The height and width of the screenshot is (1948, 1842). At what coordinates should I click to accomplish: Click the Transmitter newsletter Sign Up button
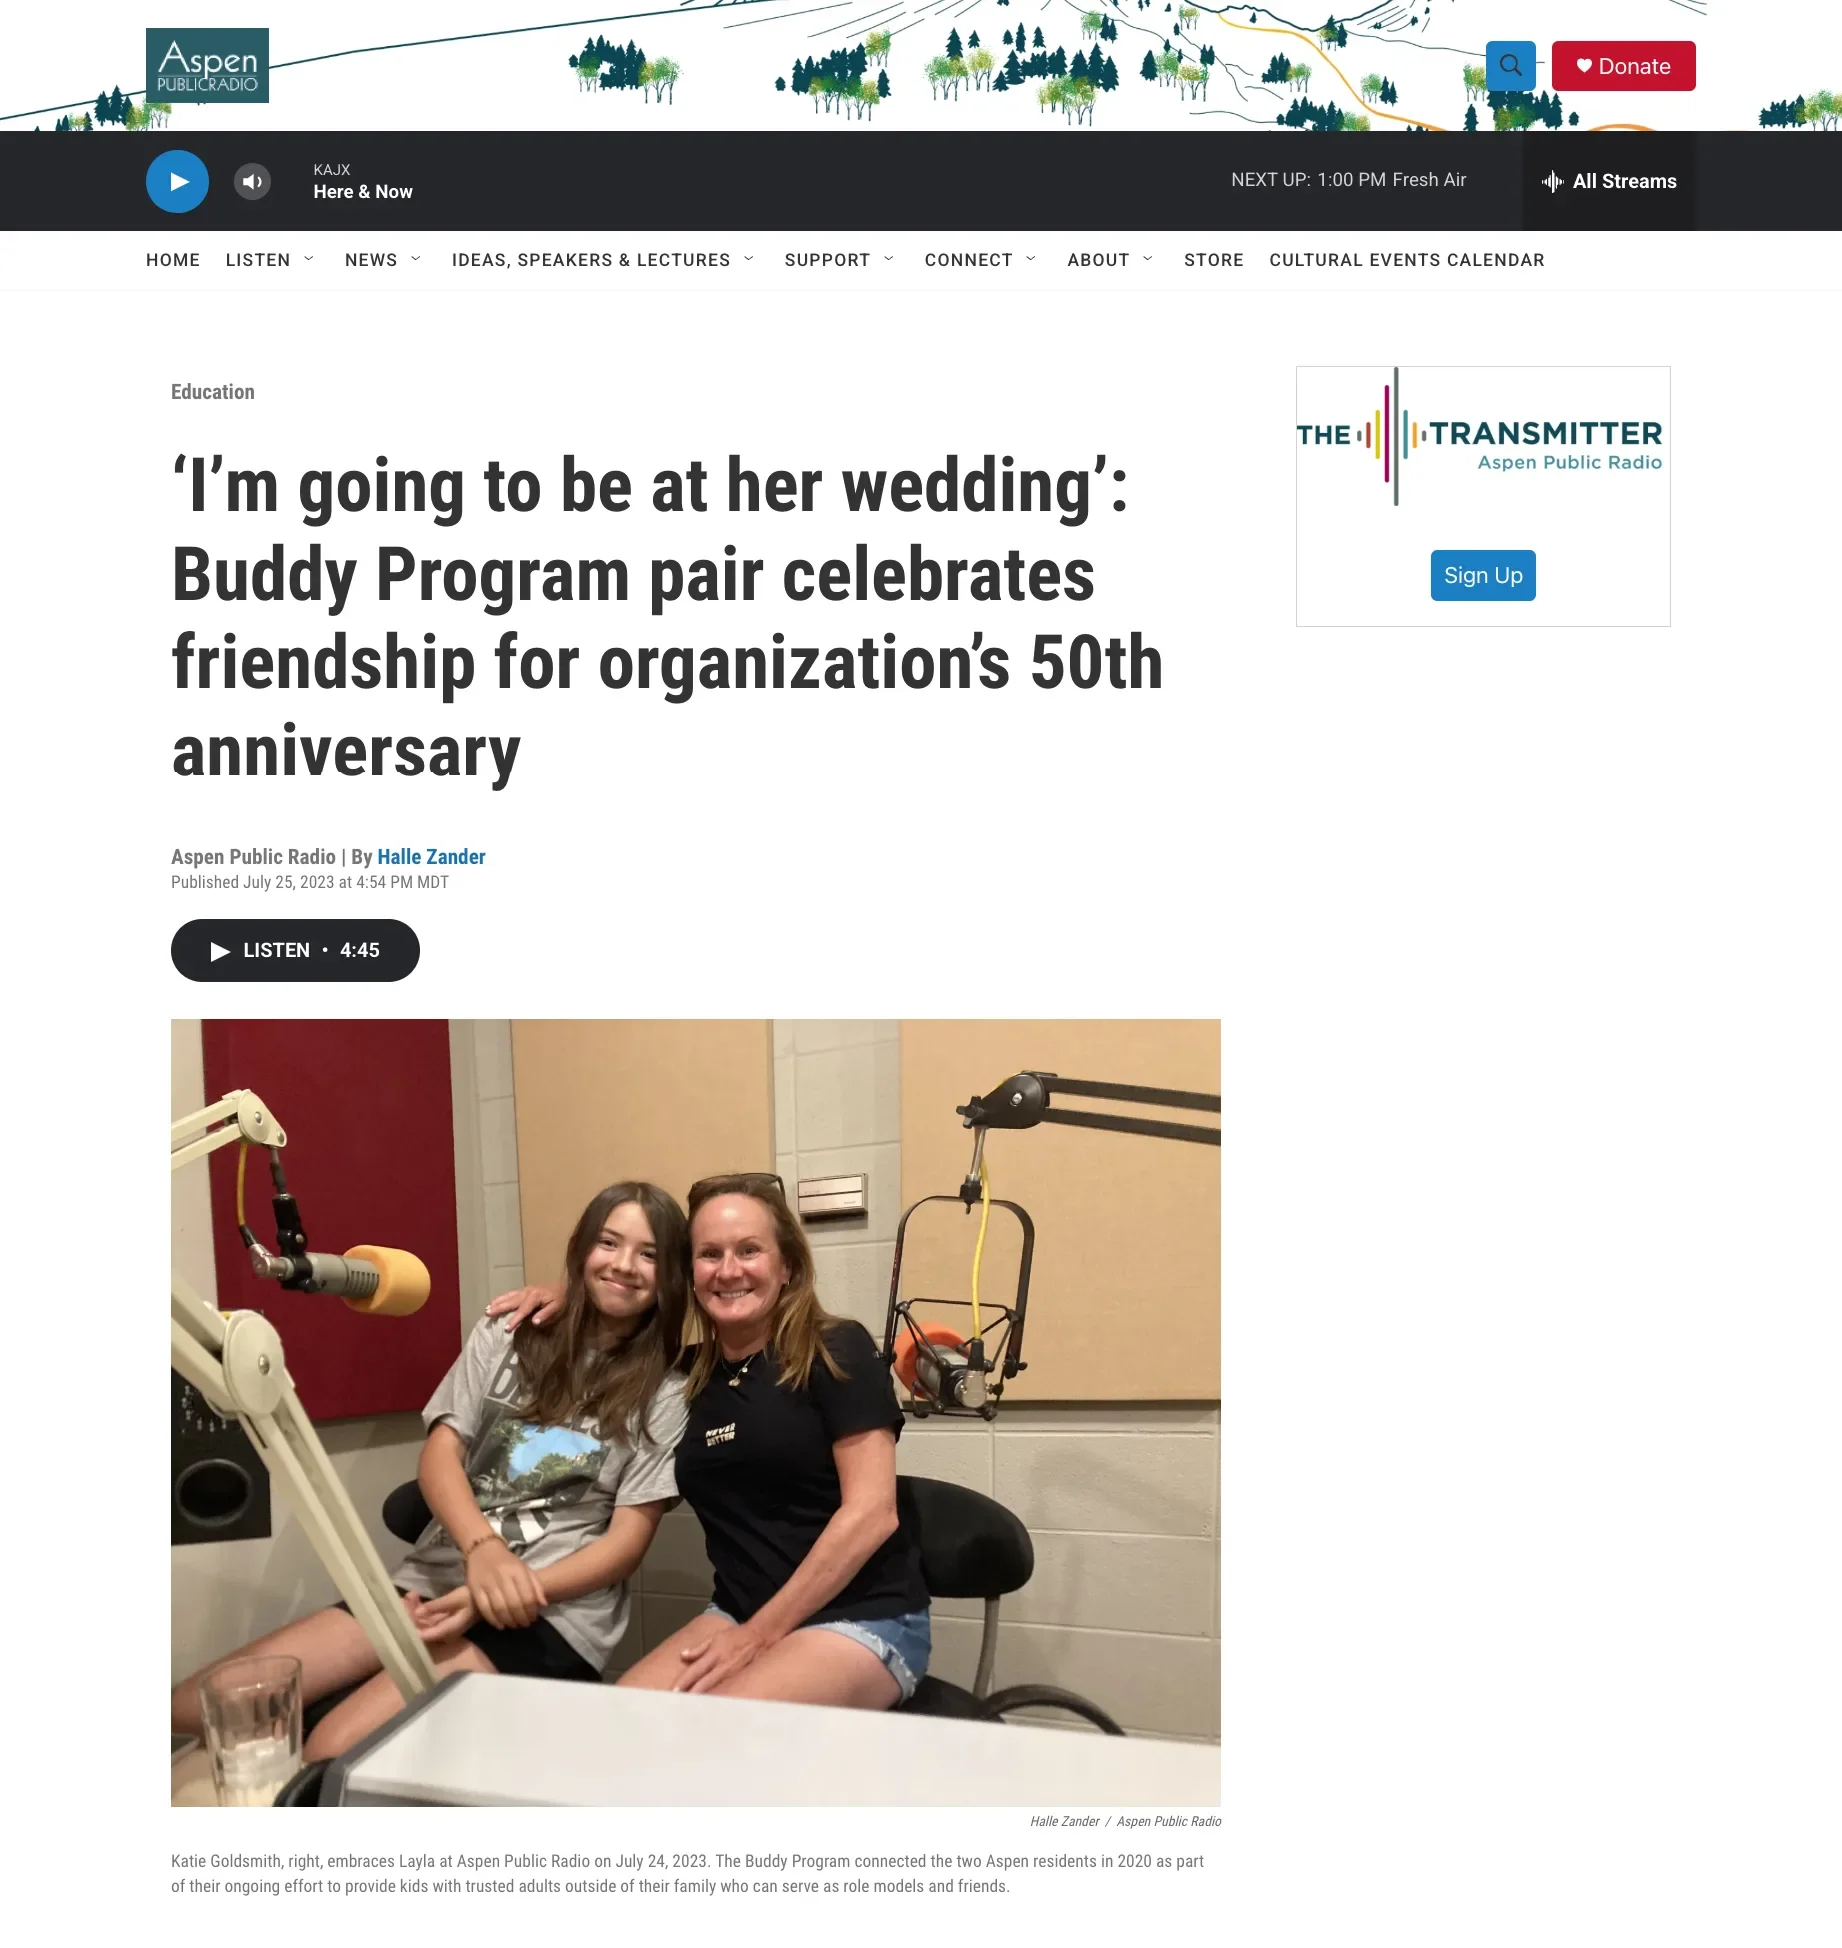[x=1483, y=575]
